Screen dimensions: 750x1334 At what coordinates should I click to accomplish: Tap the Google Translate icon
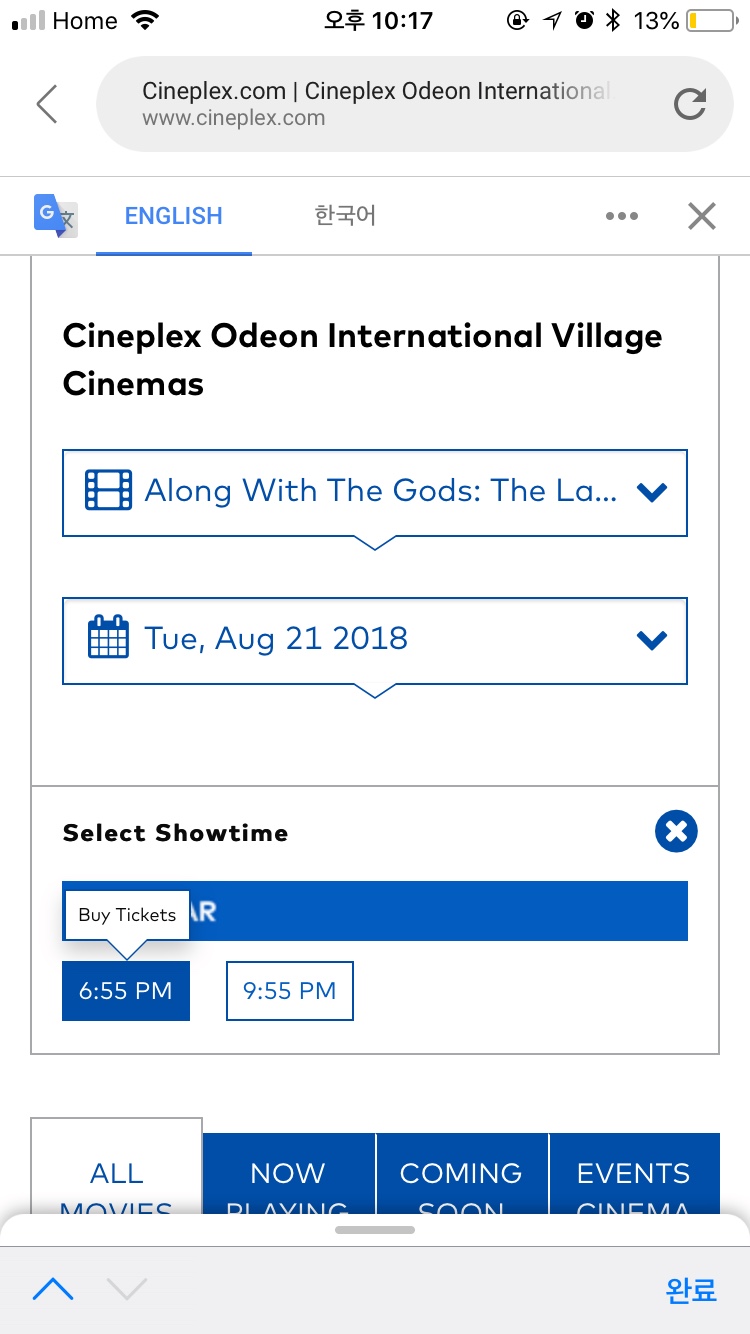56,215
